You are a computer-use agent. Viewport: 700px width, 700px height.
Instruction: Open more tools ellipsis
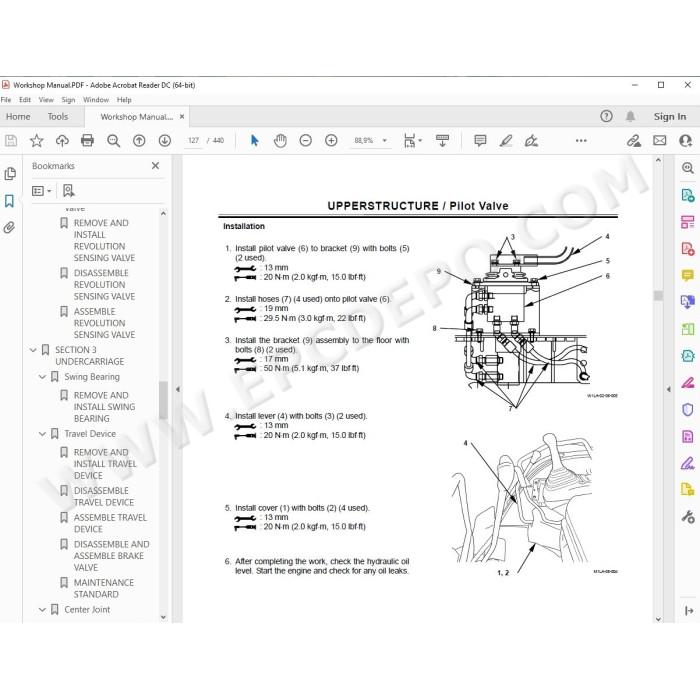[581, 141]
